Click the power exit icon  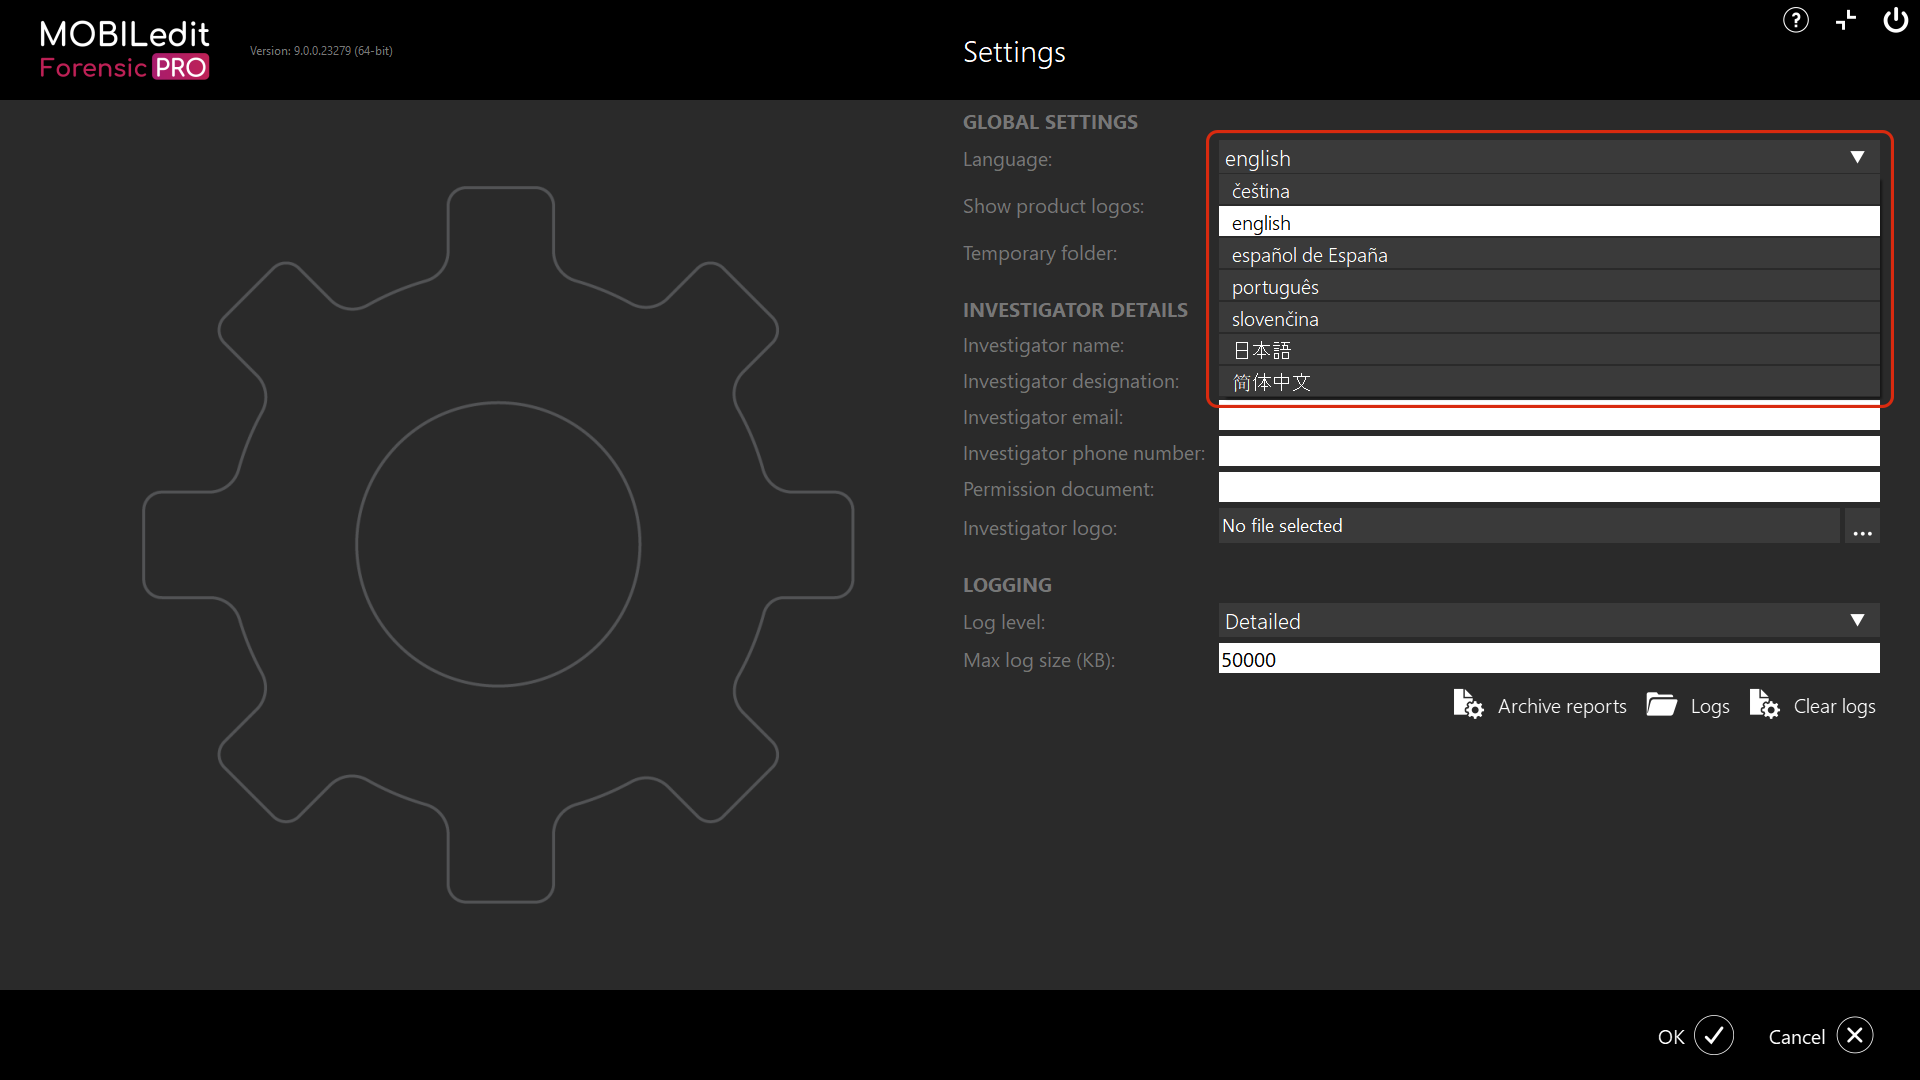[x=1896, y=20]
